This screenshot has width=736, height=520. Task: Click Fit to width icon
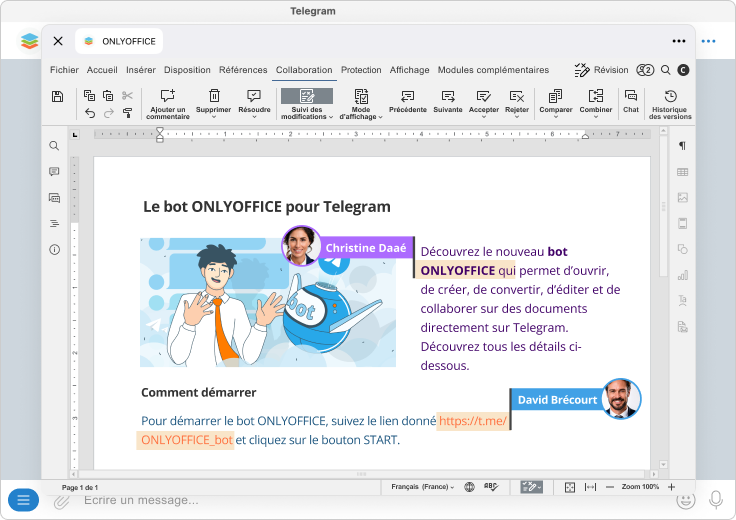pyautogui.click(x=590, y=487)
